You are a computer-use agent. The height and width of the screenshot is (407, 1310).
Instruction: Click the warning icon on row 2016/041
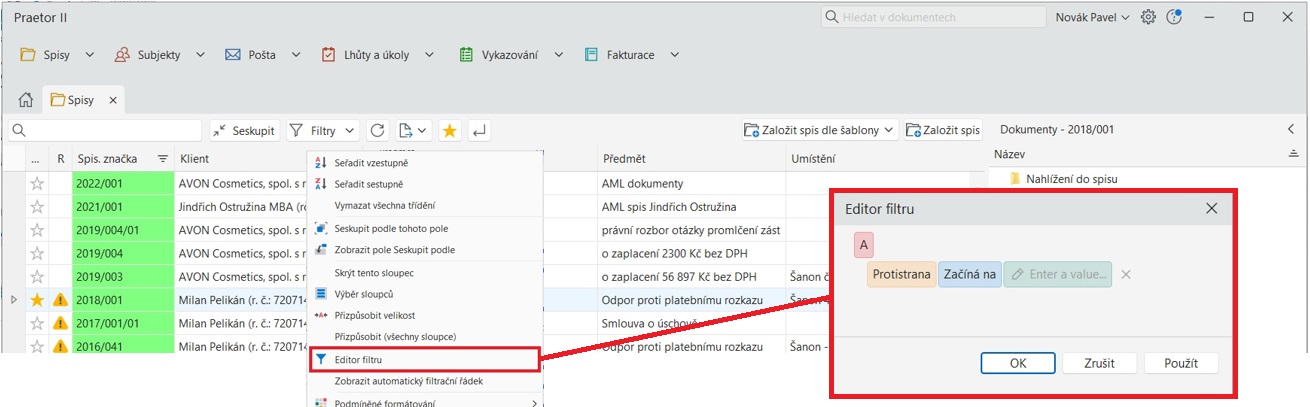[x=60, y=346]
